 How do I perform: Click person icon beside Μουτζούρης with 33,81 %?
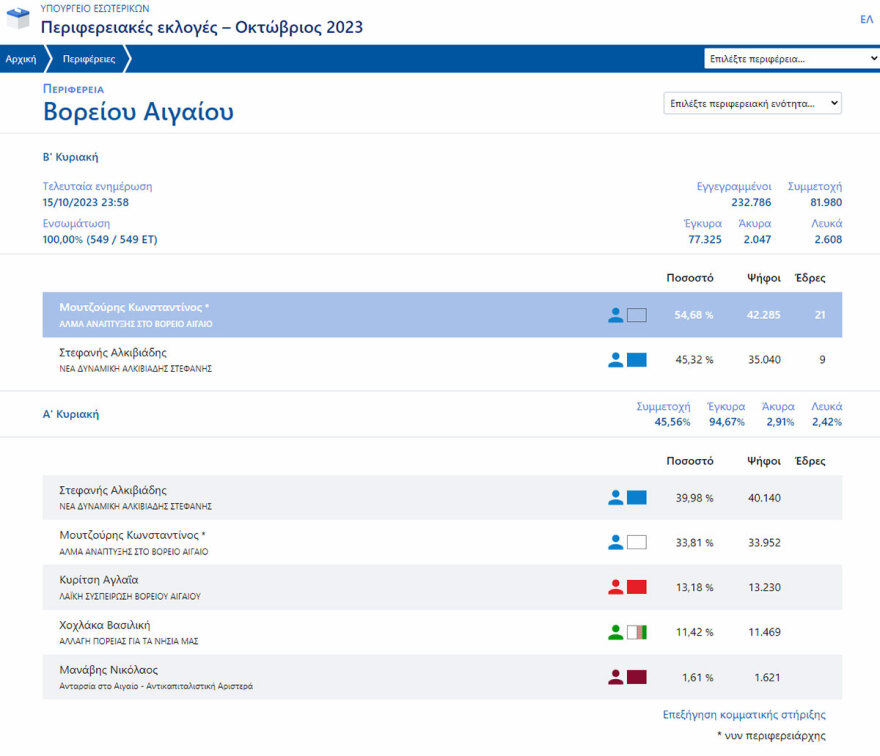click(615, 542)
